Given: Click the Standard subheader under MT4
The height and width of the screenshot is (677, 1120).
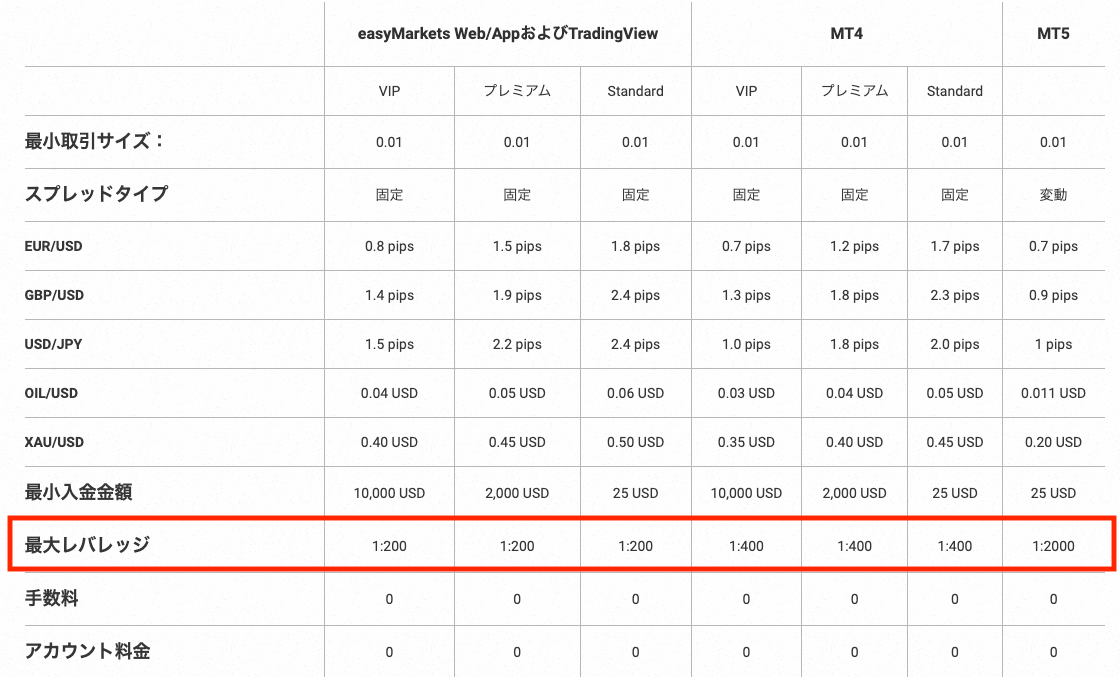Looking at the screenshot, I should 954,91.
